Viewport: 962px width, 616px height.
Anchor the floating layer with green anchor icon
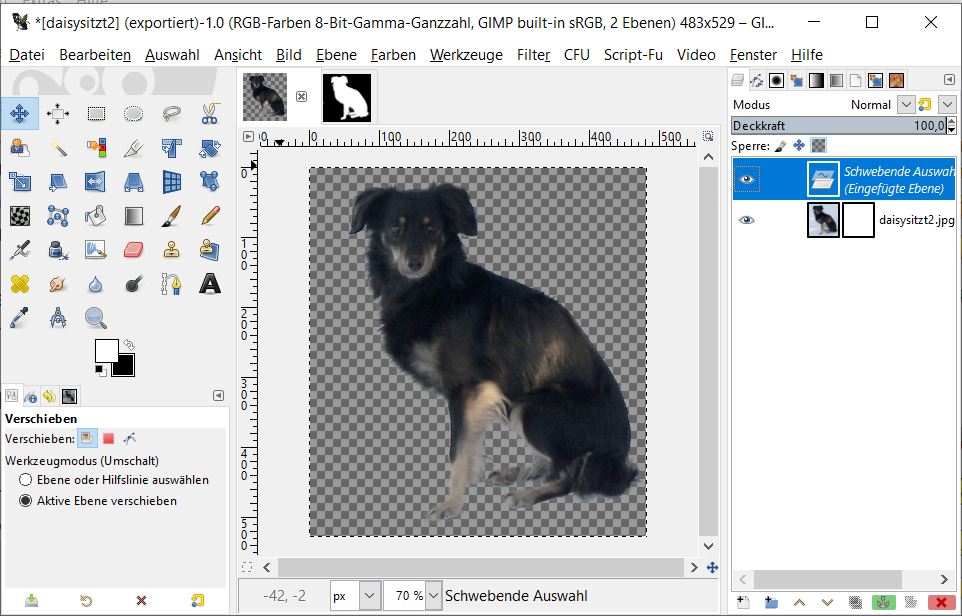point(883,602)
